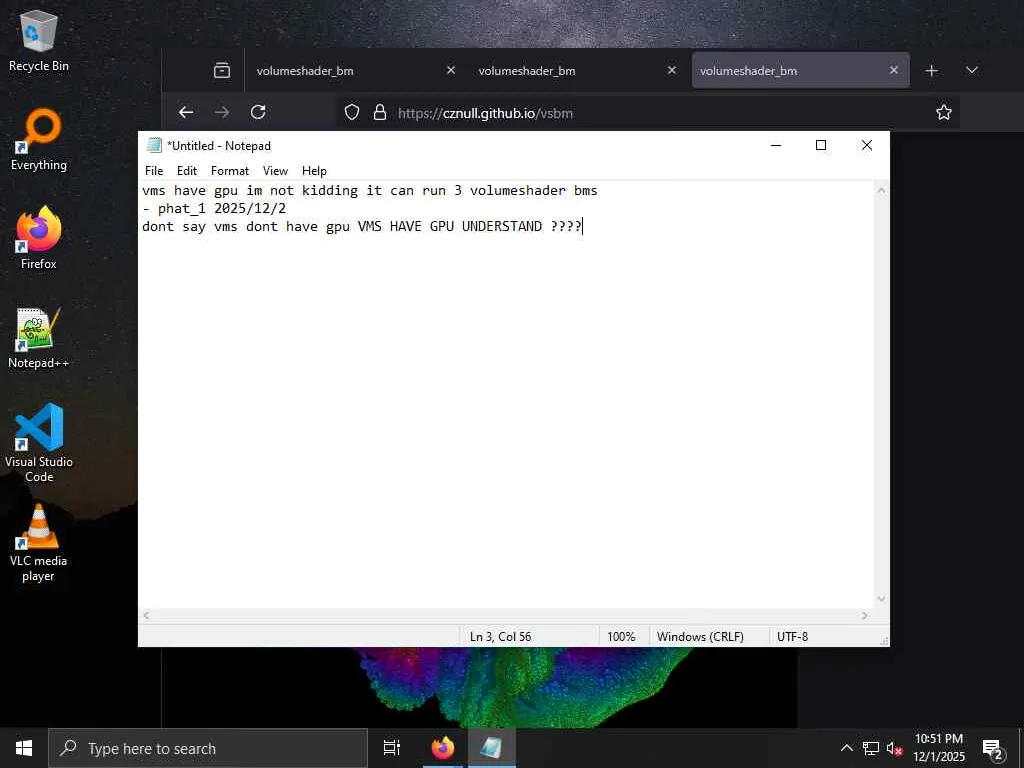
Task: Open the clock showing 10:51 PM
Action: (939, 748)
